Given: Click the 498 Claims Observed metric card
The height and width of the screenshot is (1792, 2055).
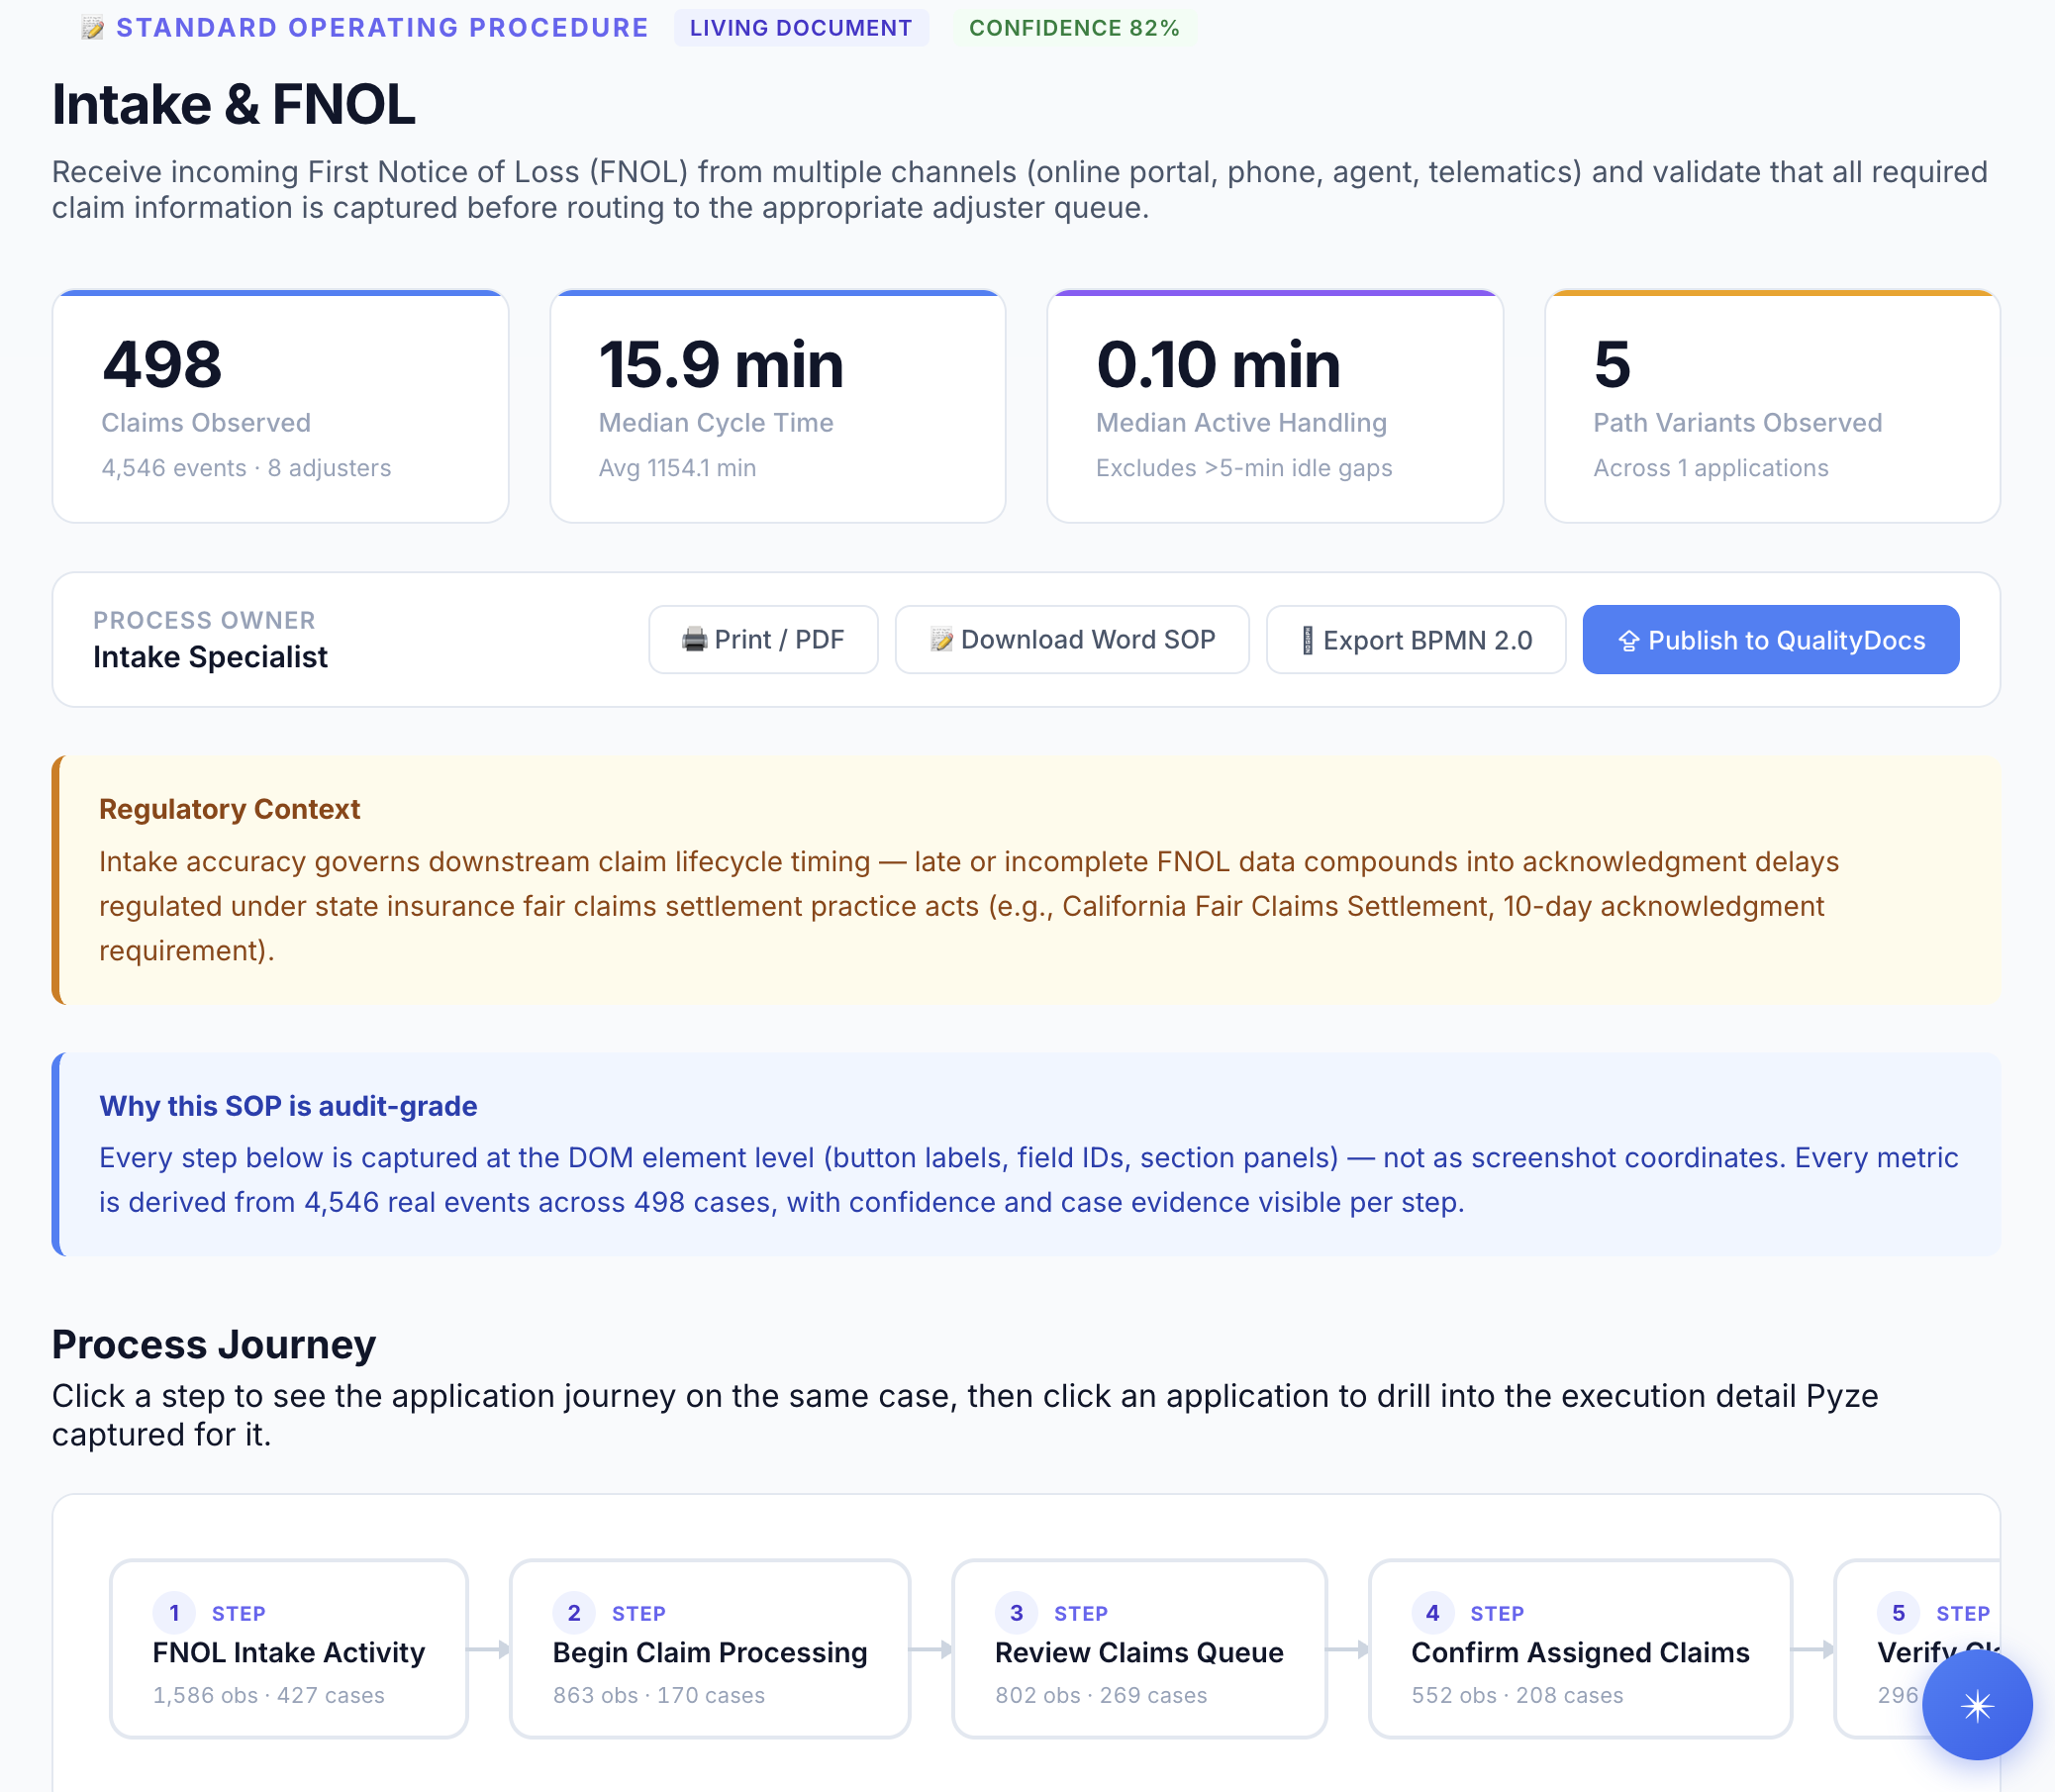Looking at the screenshot, I should pos(281,405).
